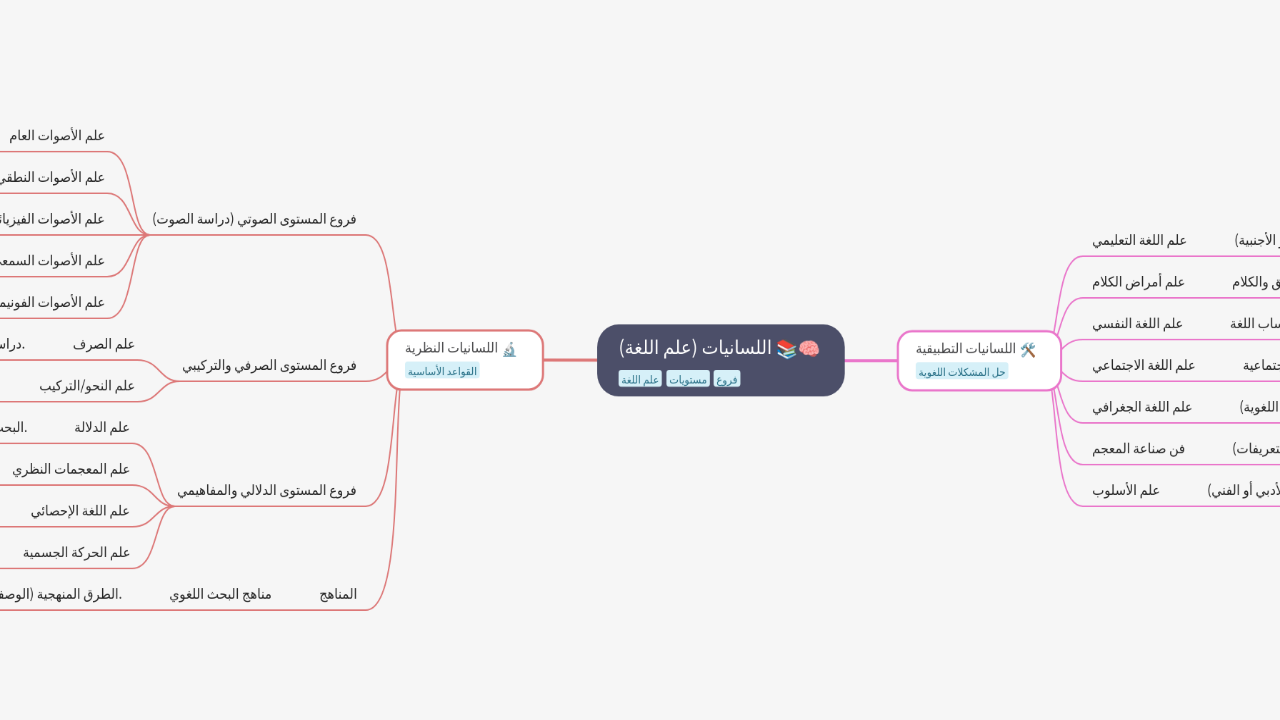This screenshot has width=1280, height=720.
Task: Click the مناهج البحث اللغوي node
Action: click(x=220, y=594)
